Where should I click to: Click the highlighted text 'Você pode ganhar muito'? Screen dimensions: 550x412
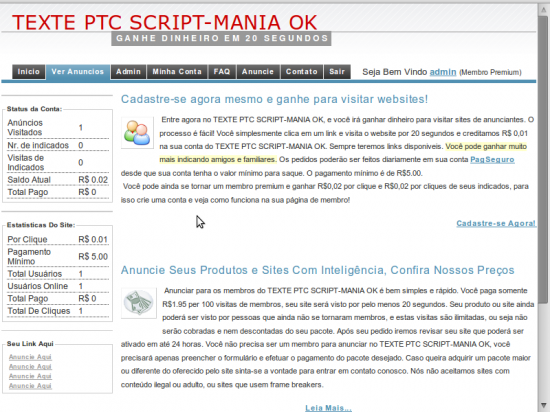[486, 147]
